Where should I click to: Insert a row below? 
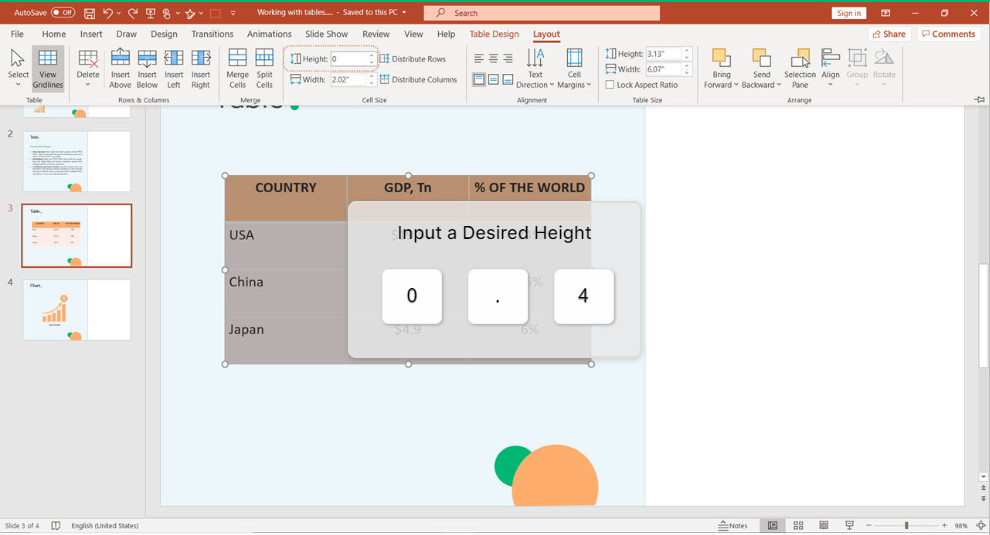coord(147,68)
